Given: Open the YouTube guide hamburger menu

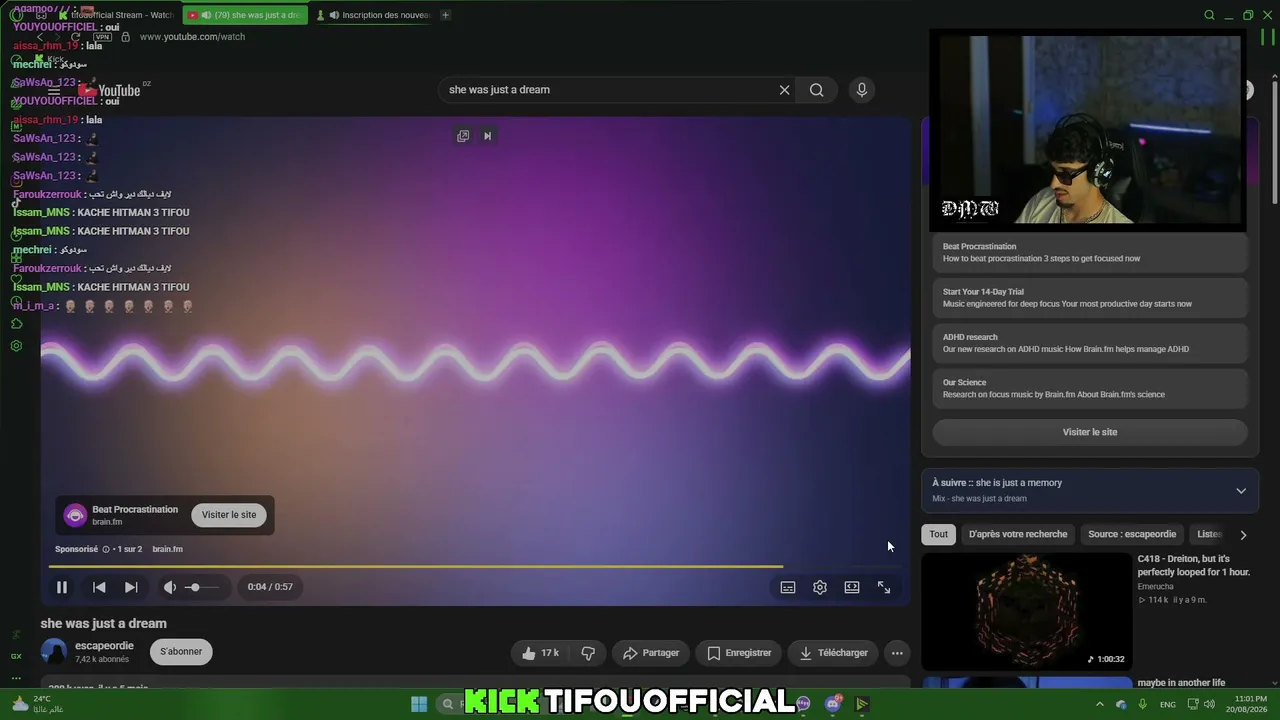Looking at the screenshot, I should 54,91.
